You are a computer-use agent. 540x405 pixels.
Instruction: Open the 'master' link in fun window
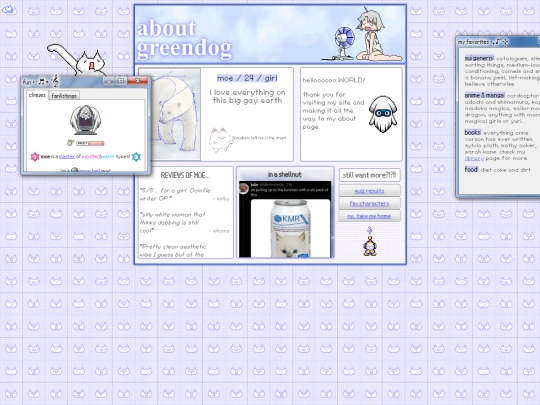pos(67,157)
